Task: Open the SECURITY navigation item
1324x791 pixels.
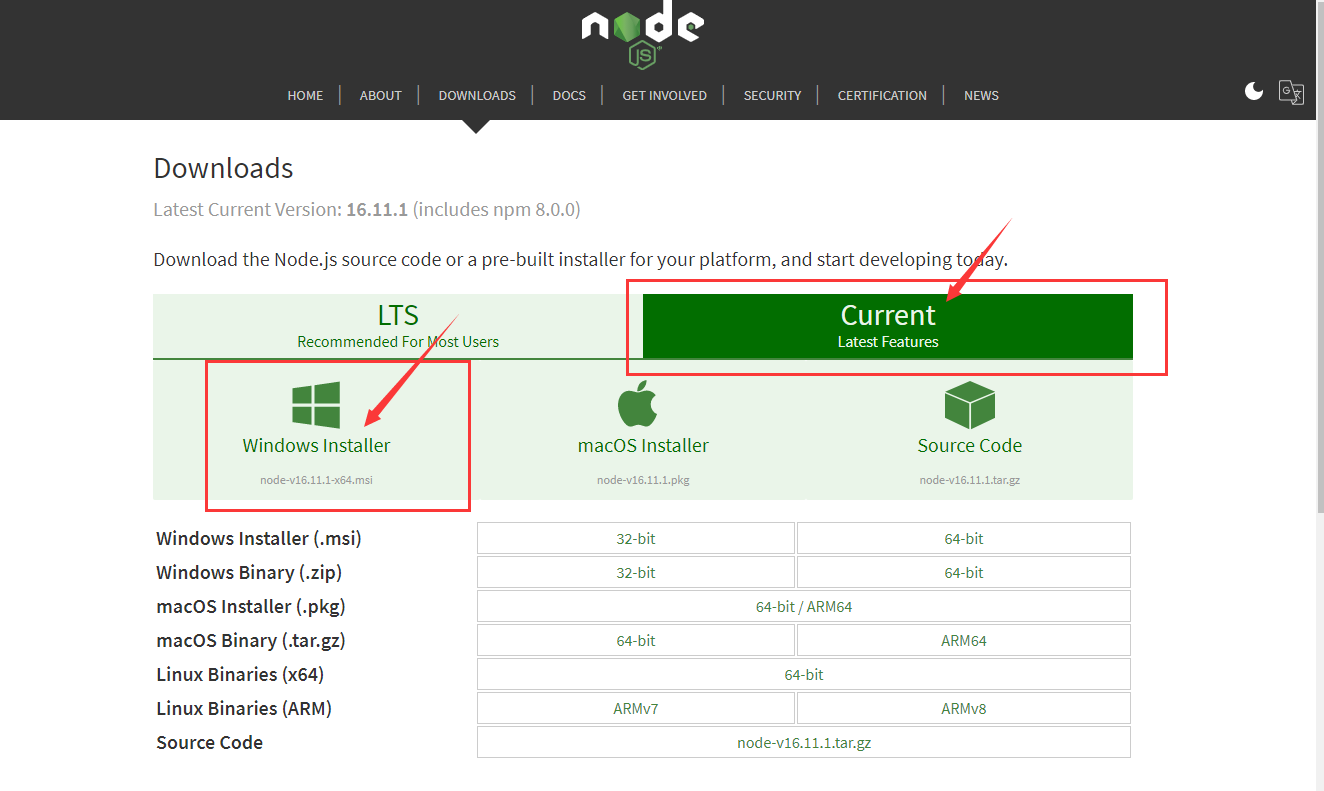Action: pyautogui.click(x=772, y=95)
